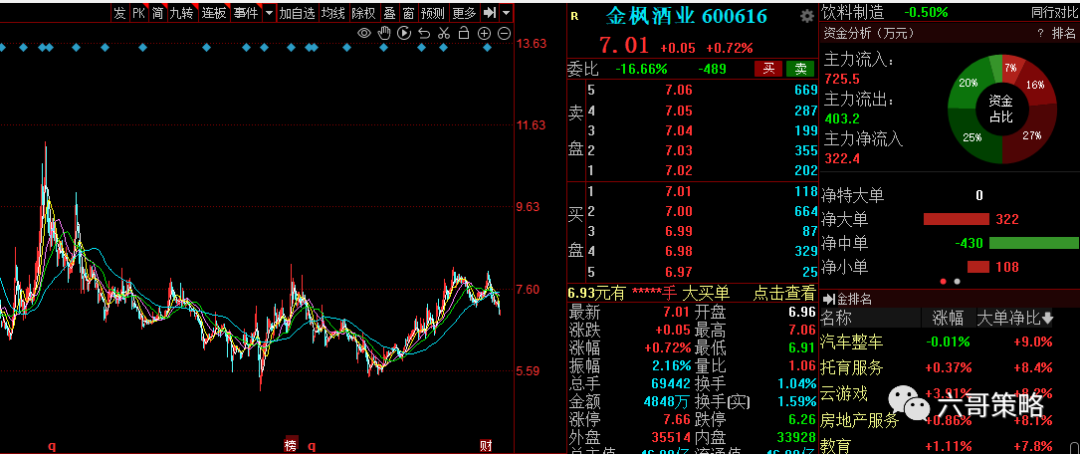The width and height of the screenshot is (1080, 454).
Task: Click the arrow icon before 金排名
Action: point(830,300)
